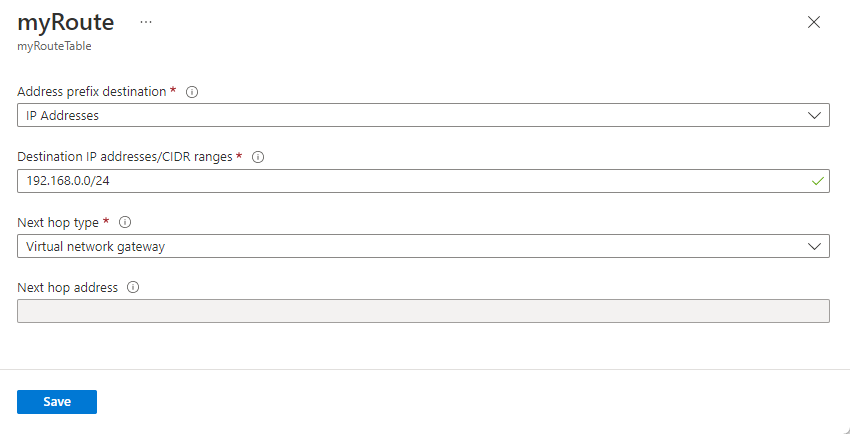Save the route configuration

click(57, 401)
